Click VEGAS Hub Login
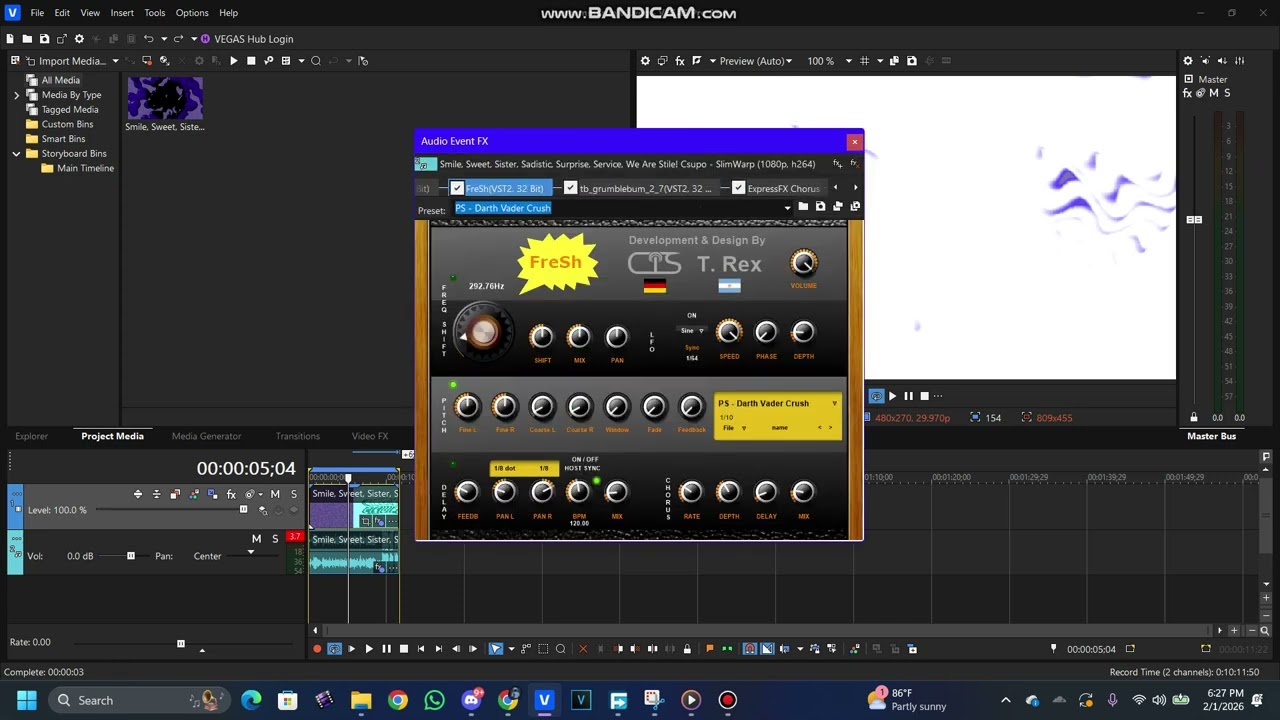 pyautogui.click(x=247, y=39)
